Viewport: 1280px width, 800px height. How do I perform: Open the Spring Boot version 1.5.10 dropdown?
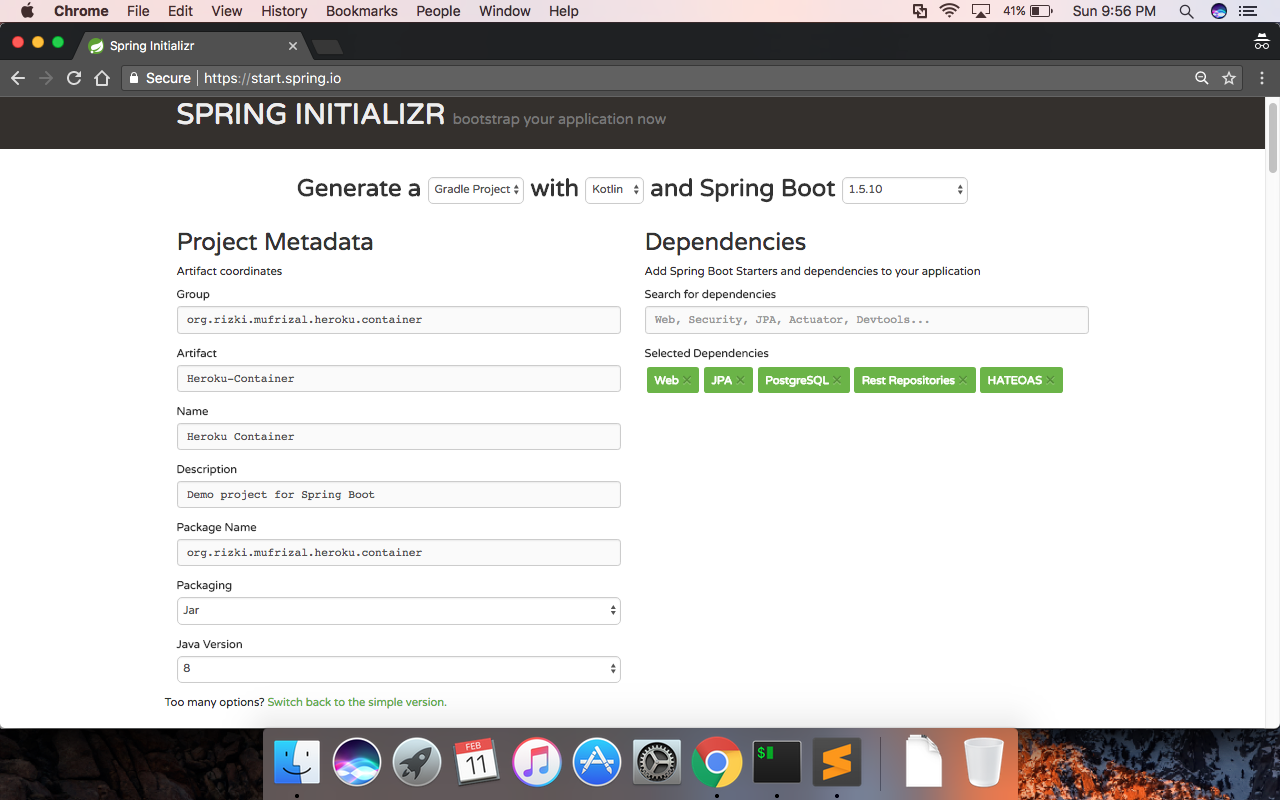point(905,190)
